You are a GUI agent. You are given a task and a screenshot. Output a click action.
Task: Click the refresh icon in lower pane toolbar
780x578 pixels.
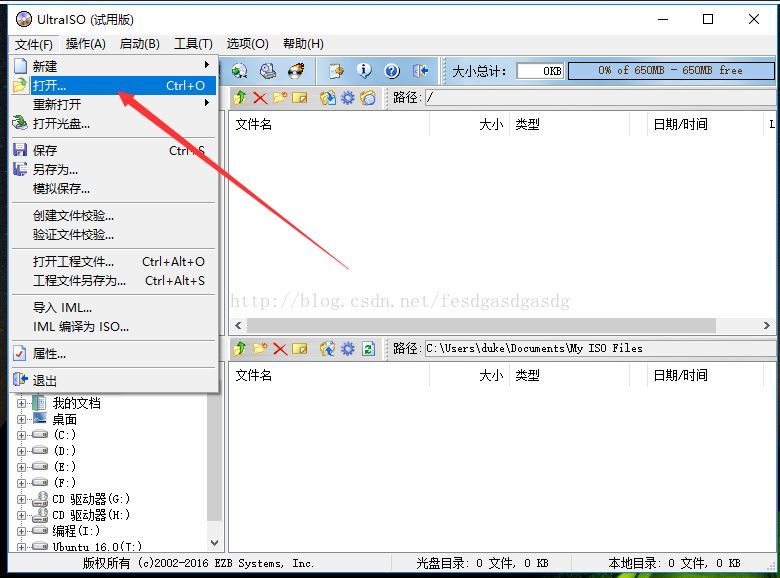368,348
